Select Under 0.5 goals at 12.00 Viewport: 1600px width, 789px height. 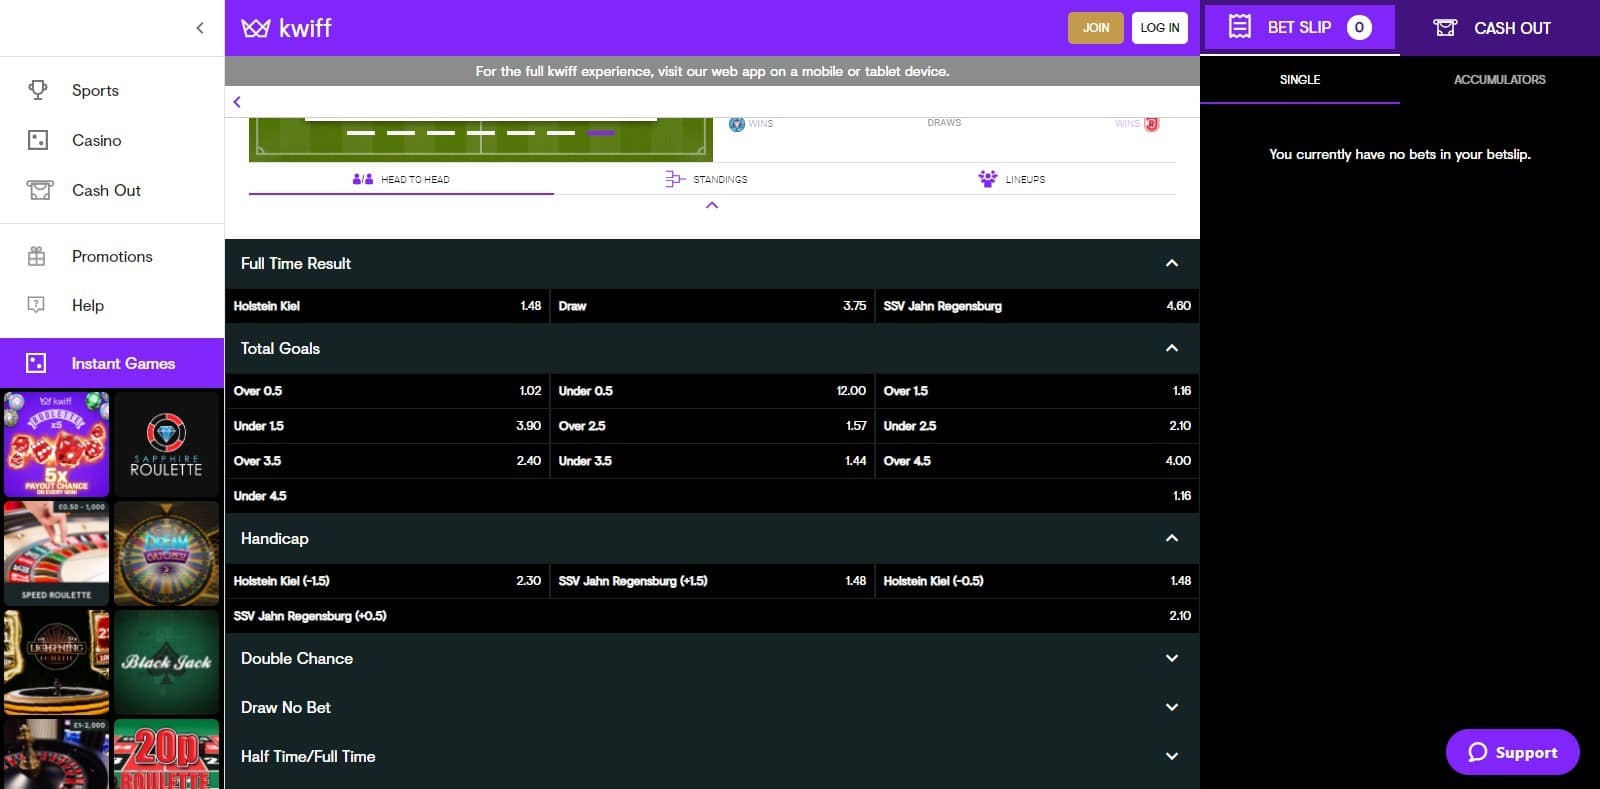712,391
